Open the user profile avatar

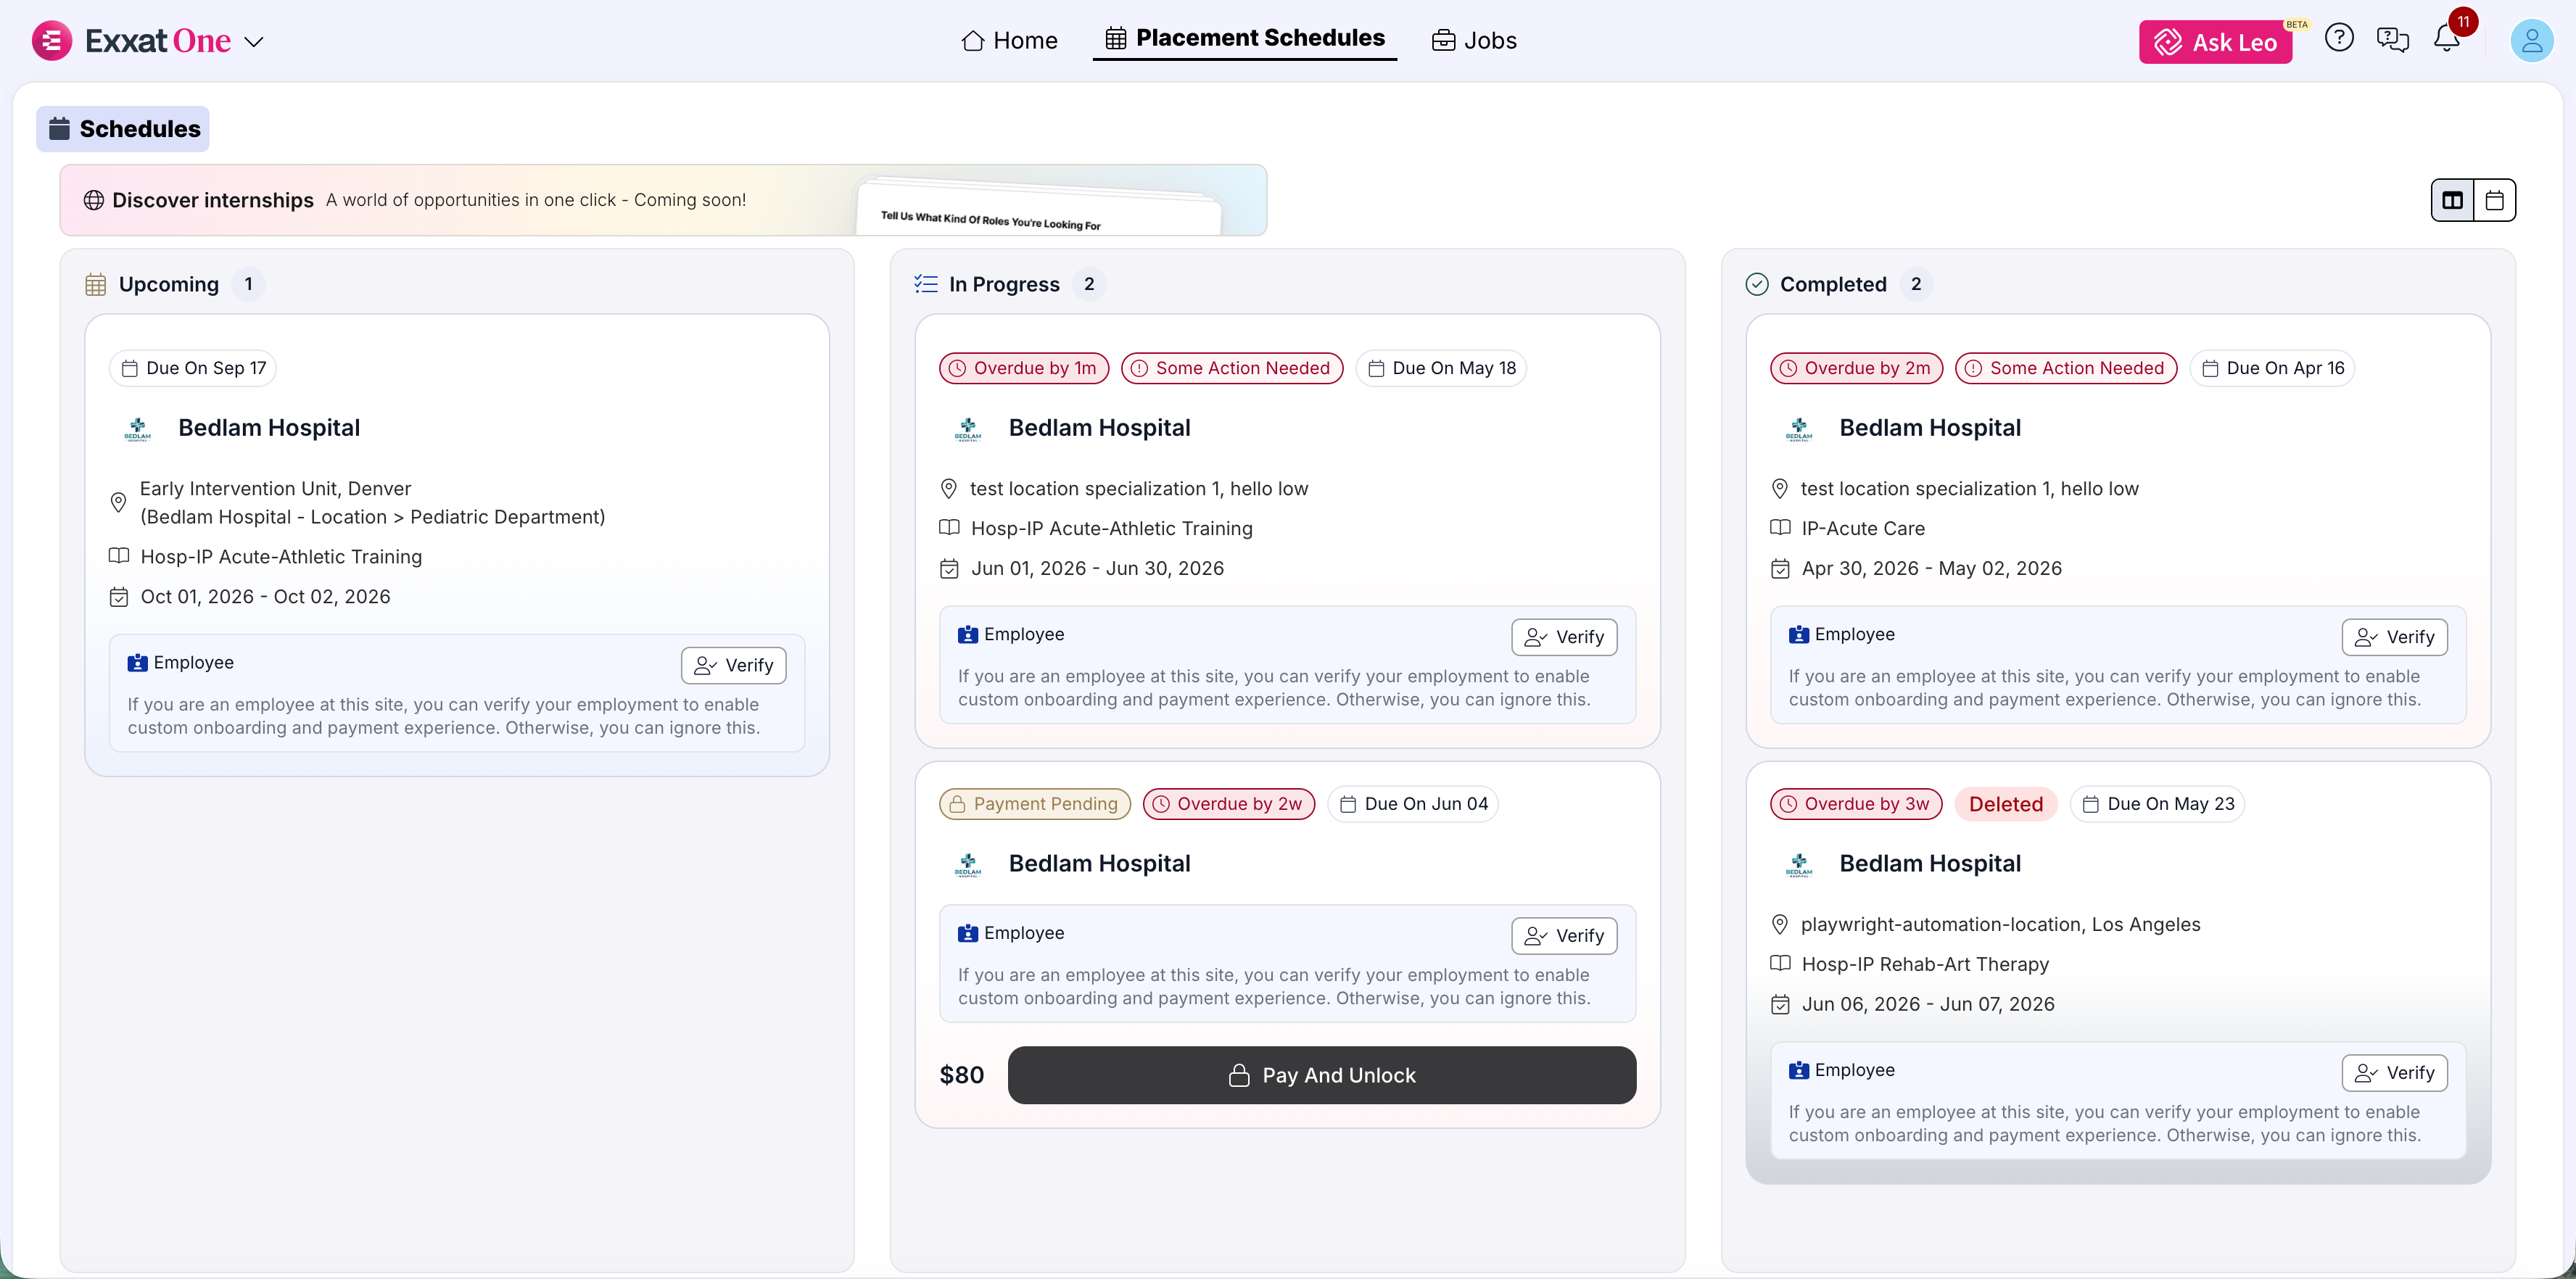tap(2532, 41)
